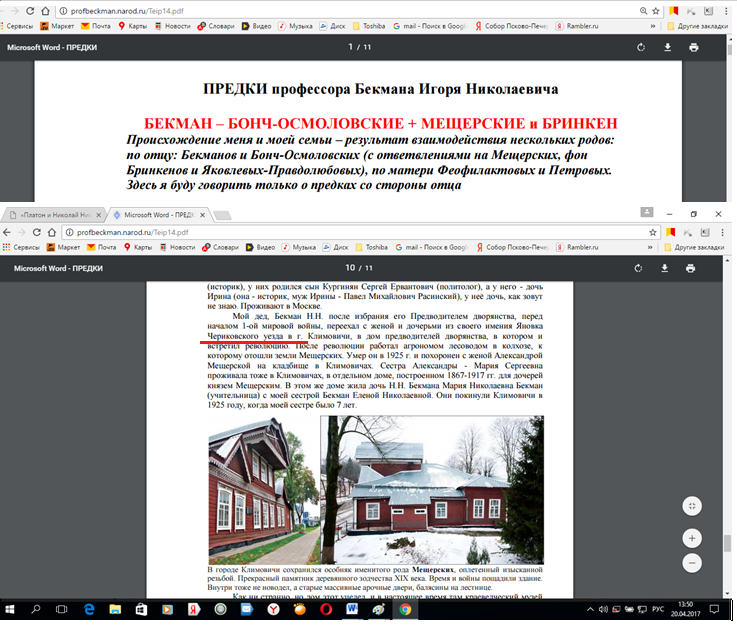
Task: Open the clock and date in tray
Action: click(x=686, y=610)
